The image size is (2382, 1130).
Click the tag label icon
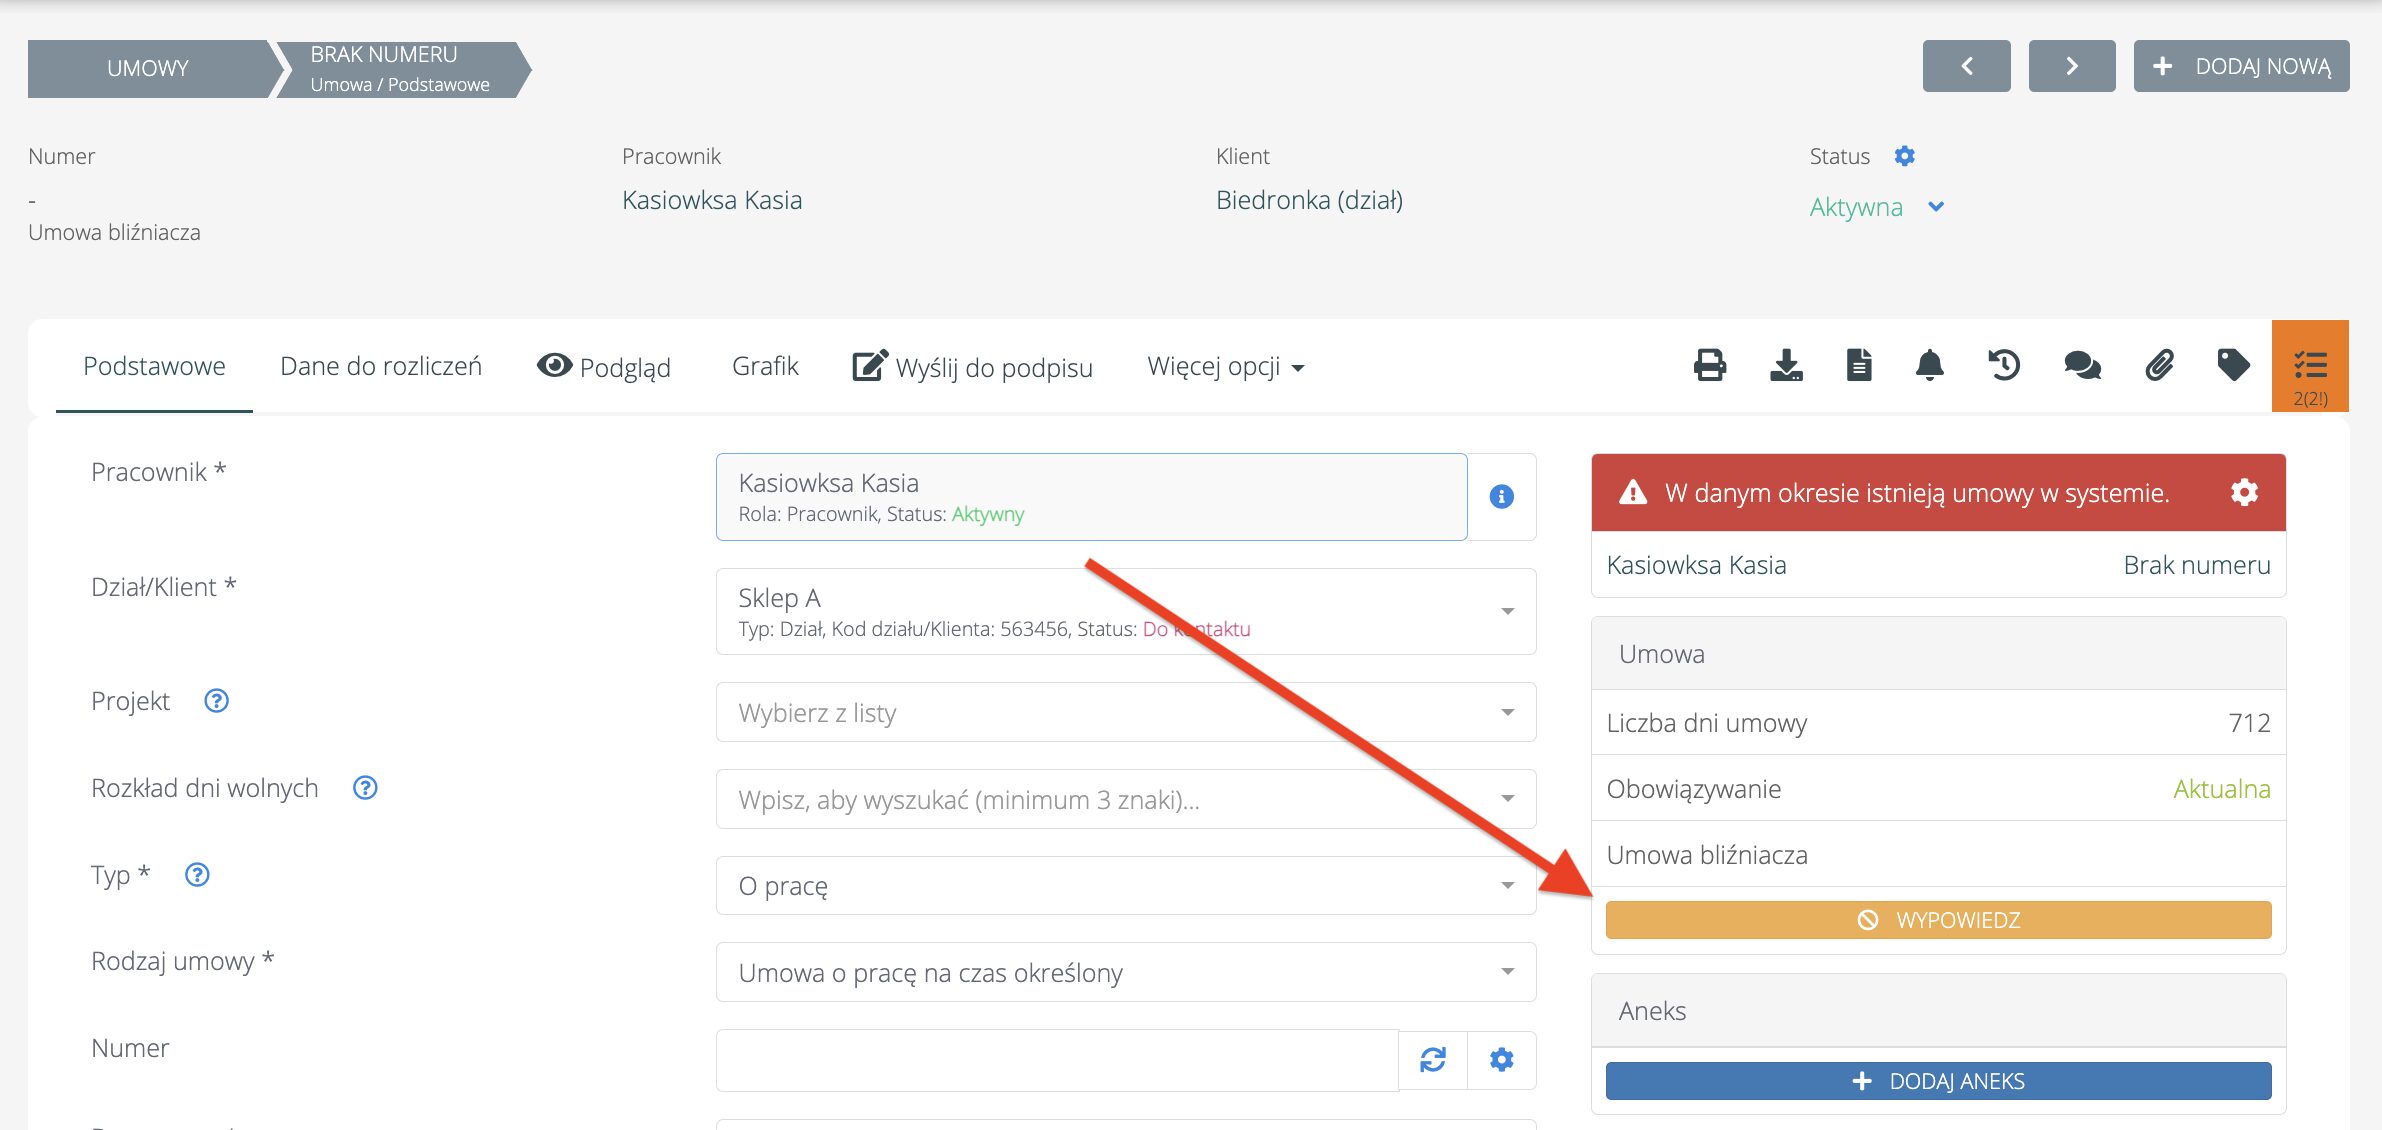click(x=2233, y=366)
